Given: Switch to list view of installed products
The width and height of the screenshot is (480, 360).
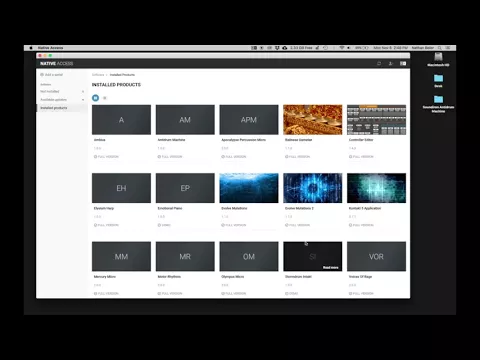Looking at the screenshot, I should point(105,98).
